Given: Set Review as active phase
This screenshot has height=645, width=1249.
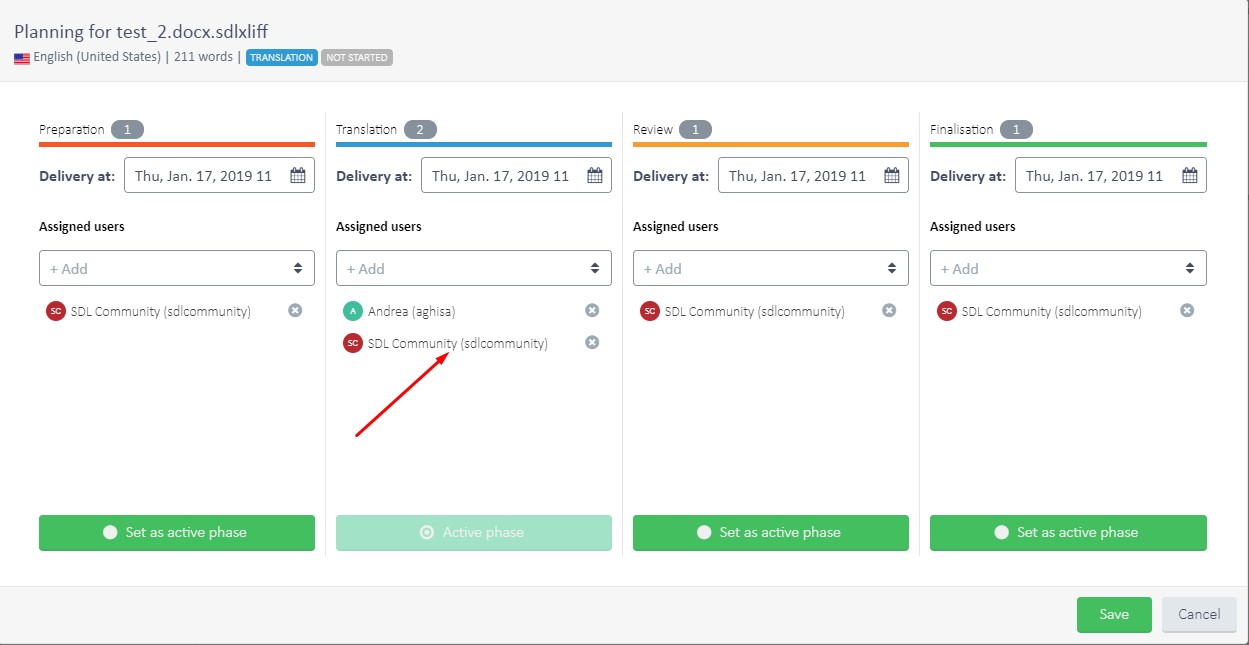Looking at the screenshot, I should coord(771,532).
